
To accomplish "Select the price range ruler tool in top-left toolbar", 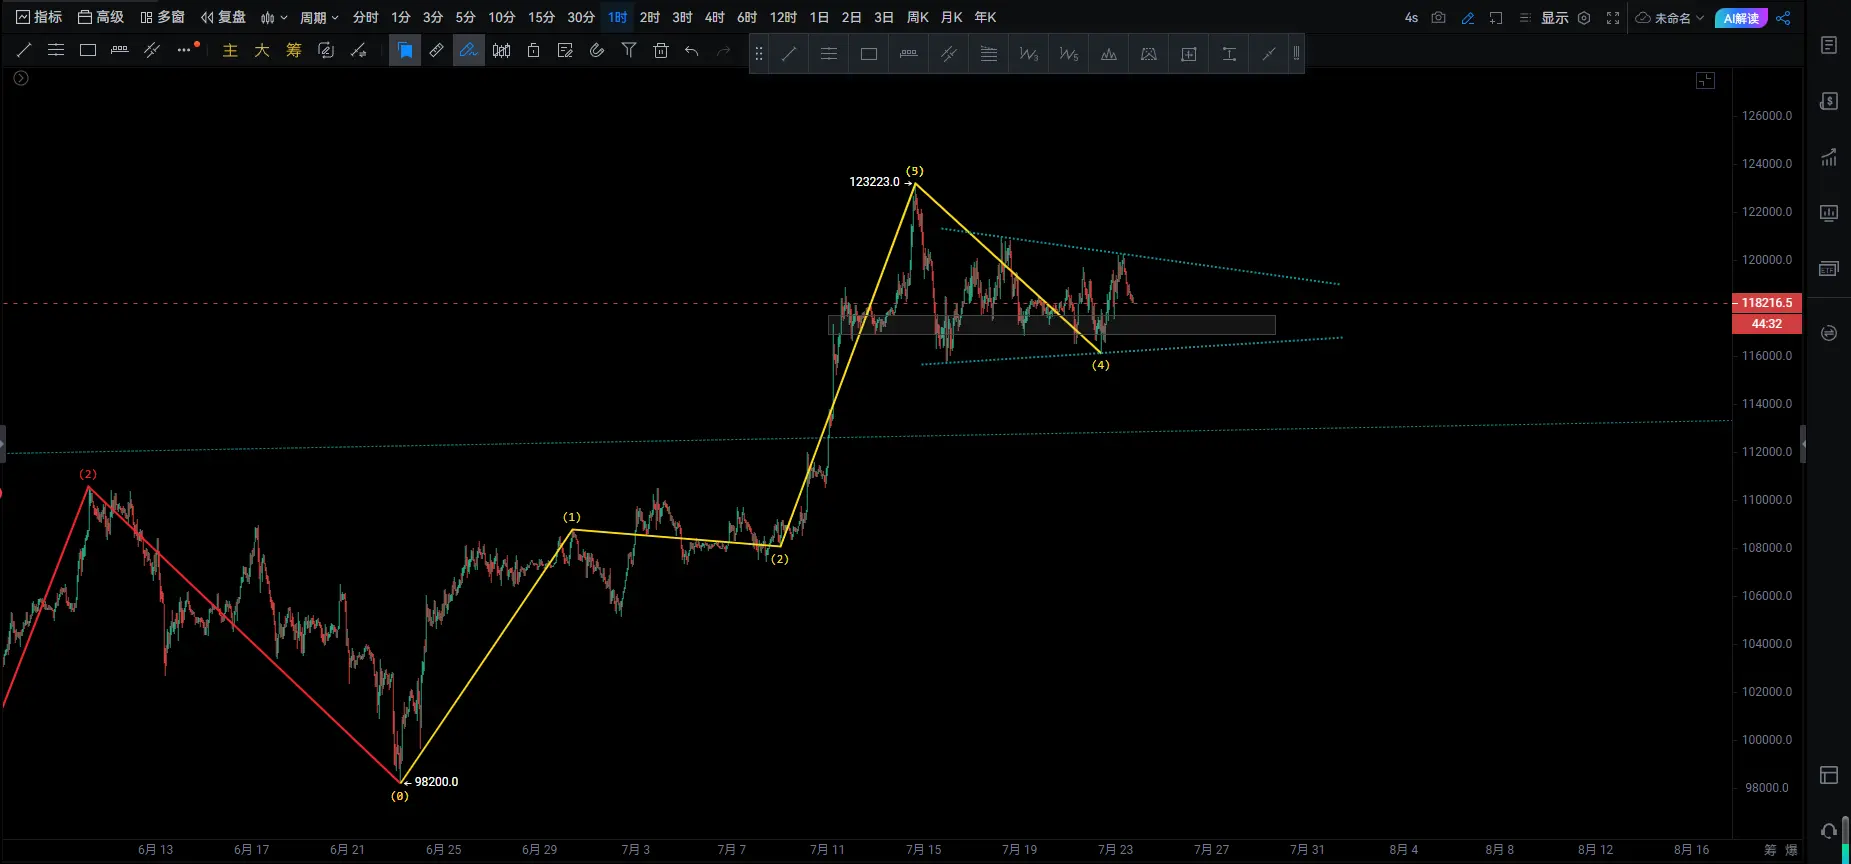I will 120,50.
